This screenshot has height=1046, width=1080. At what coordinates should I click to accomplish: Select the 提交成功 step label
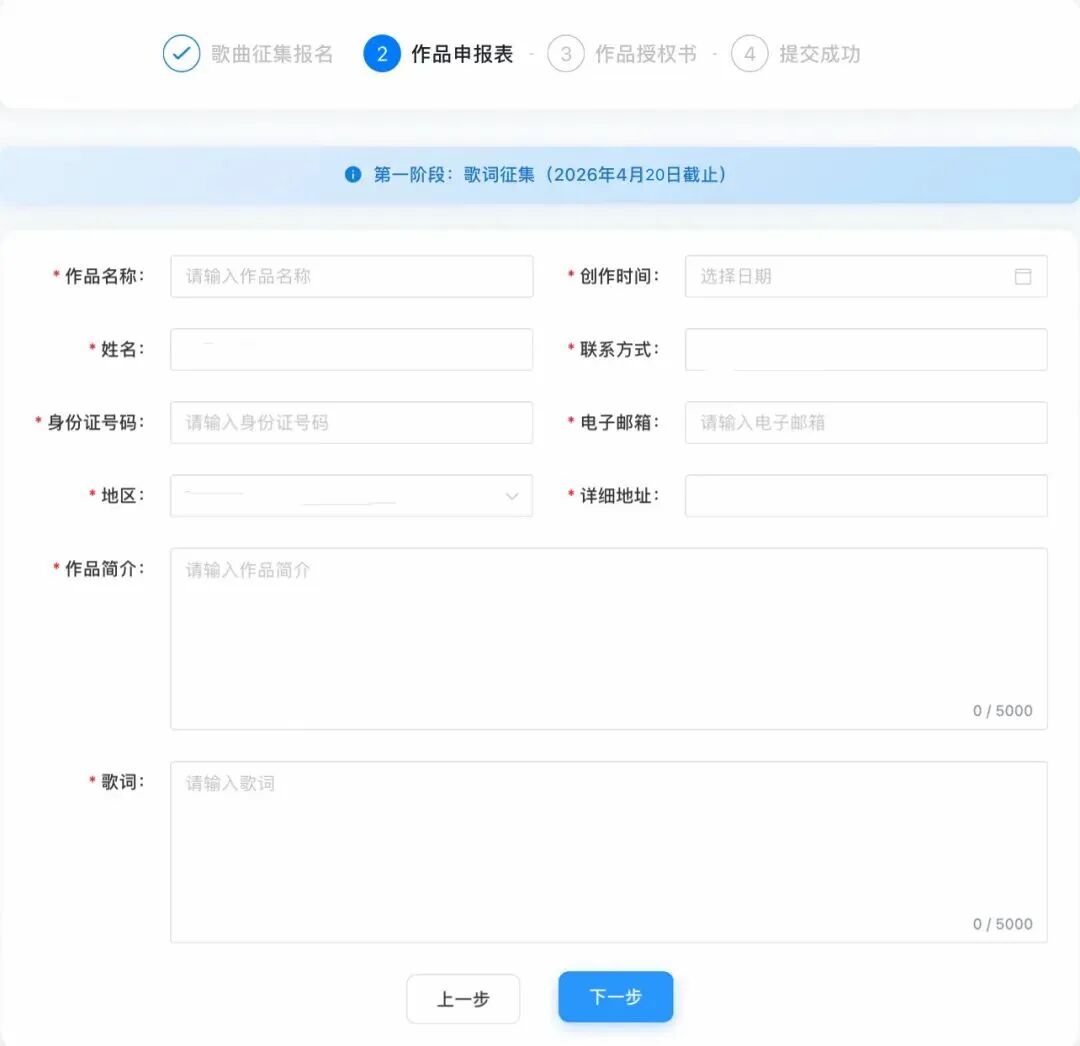(820, 54)
